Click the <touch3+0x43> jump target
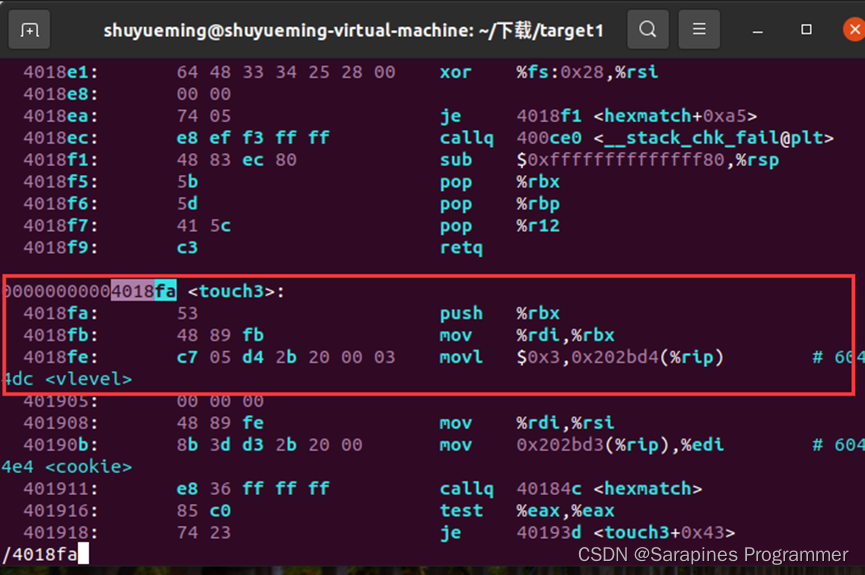The height and width of the screenshot is (575, 865). tap(664, 533)
